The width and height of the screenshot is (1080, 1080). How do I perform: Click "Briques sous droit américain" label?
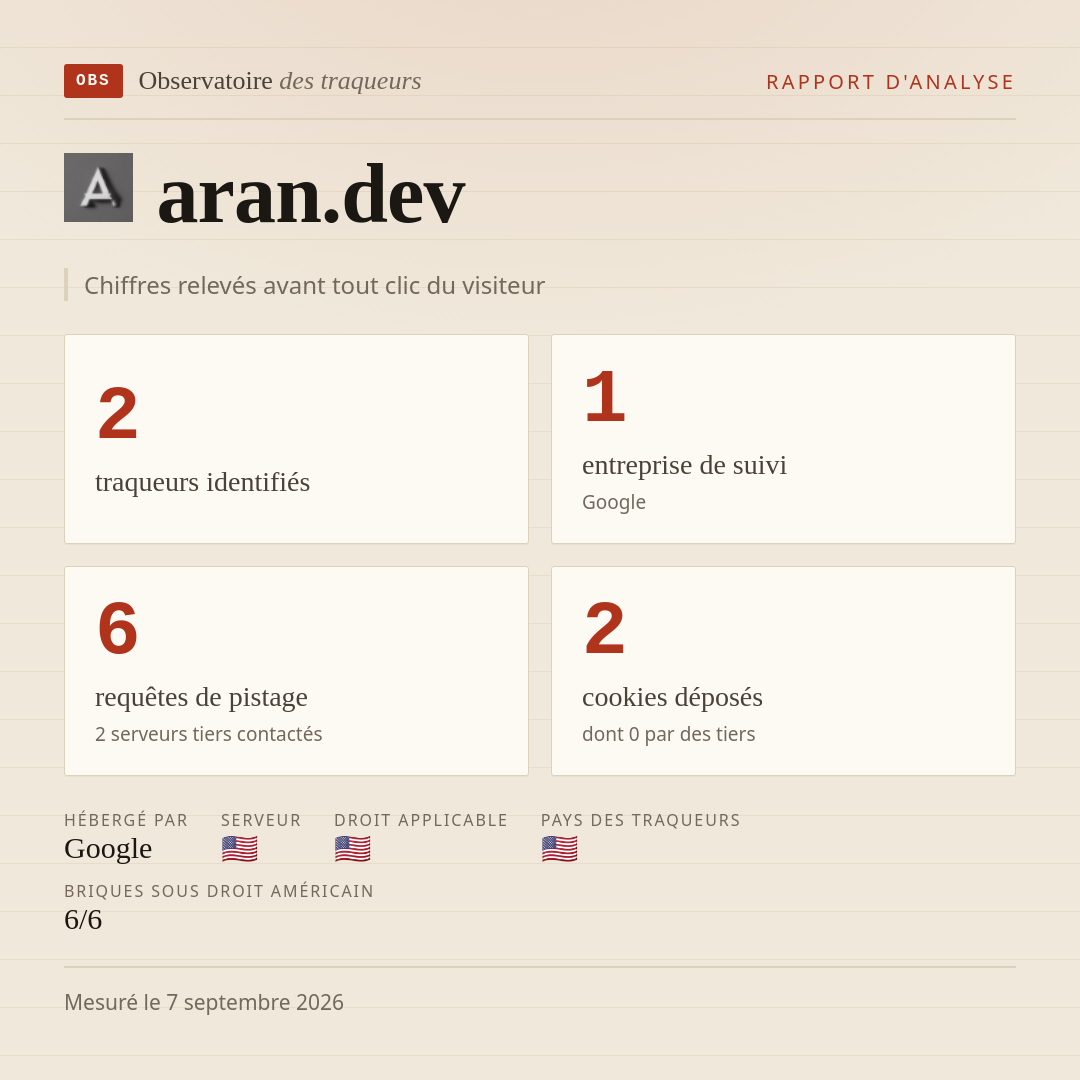pos(219,891)
